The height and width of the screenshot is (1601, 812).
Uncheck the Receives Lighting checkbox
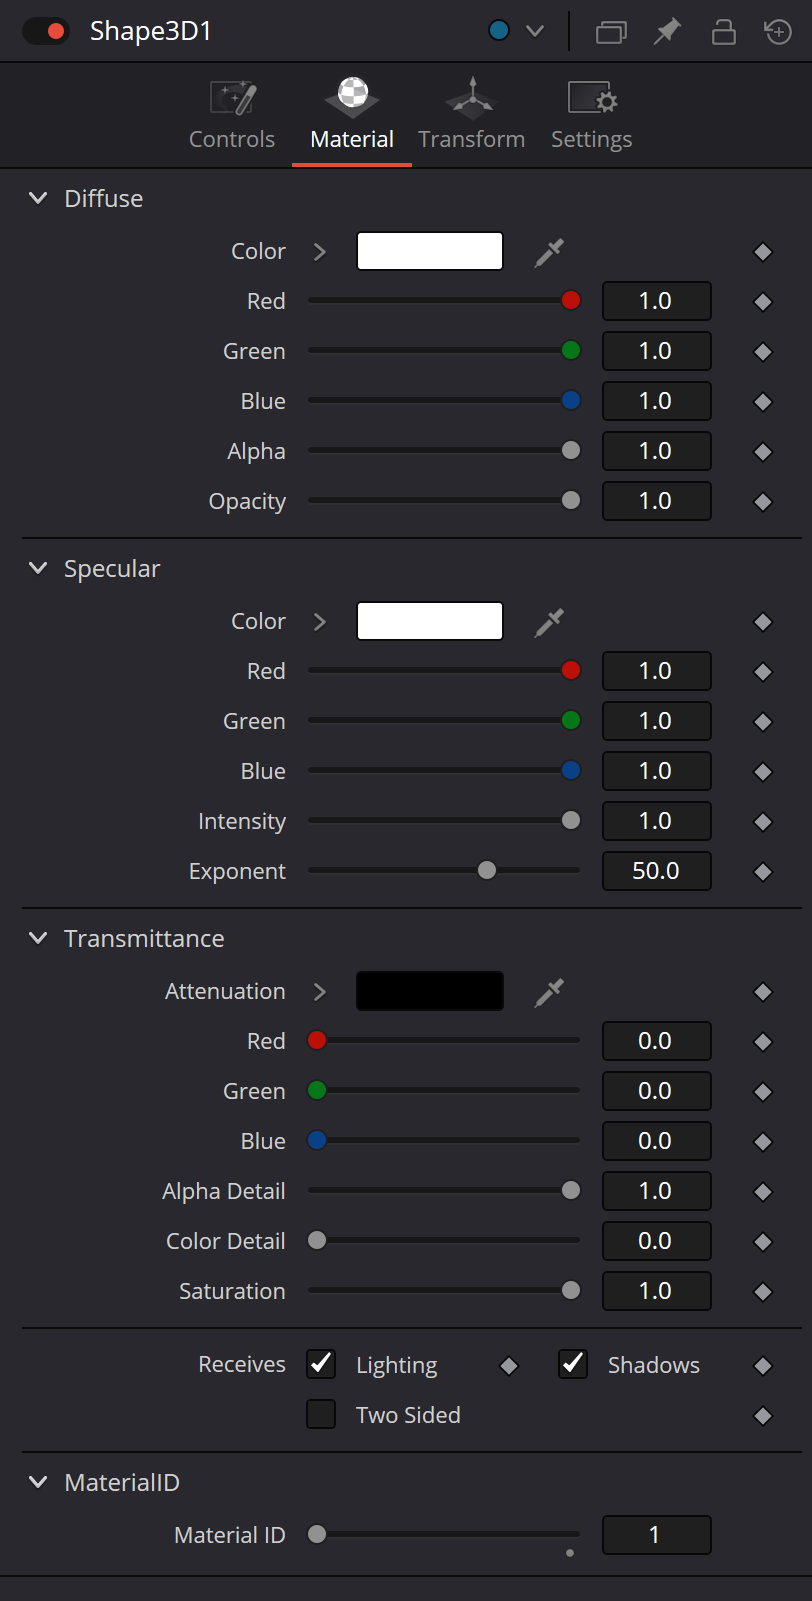321,1364
